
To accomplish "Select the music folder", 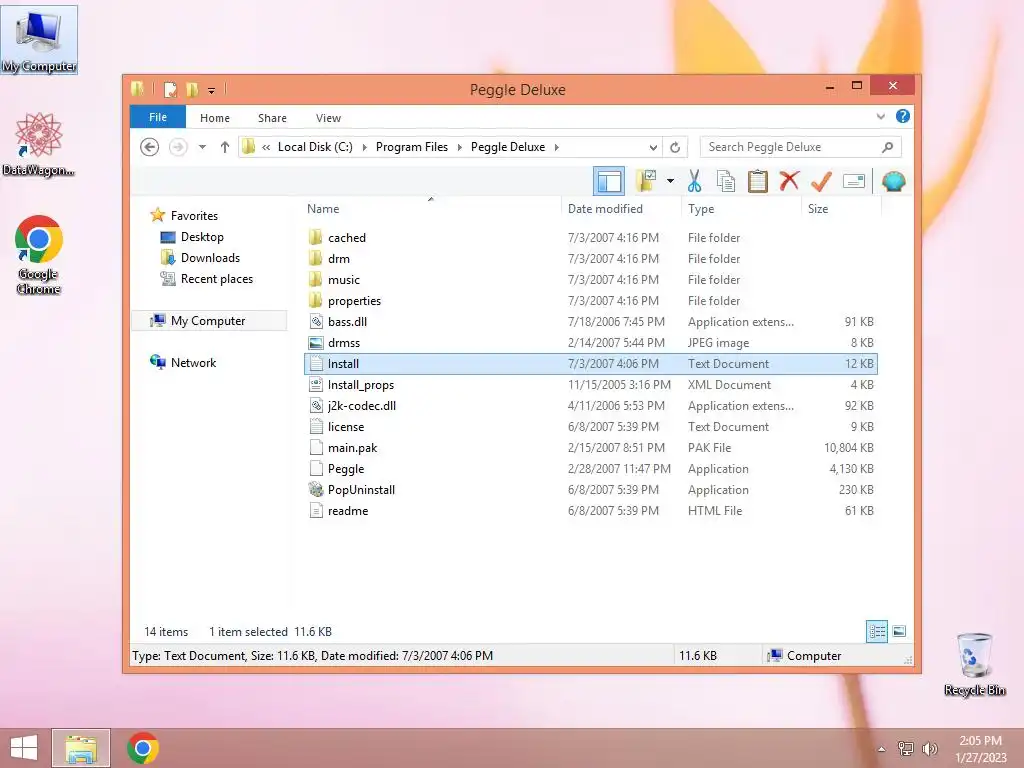I will [x=590, y=280].
